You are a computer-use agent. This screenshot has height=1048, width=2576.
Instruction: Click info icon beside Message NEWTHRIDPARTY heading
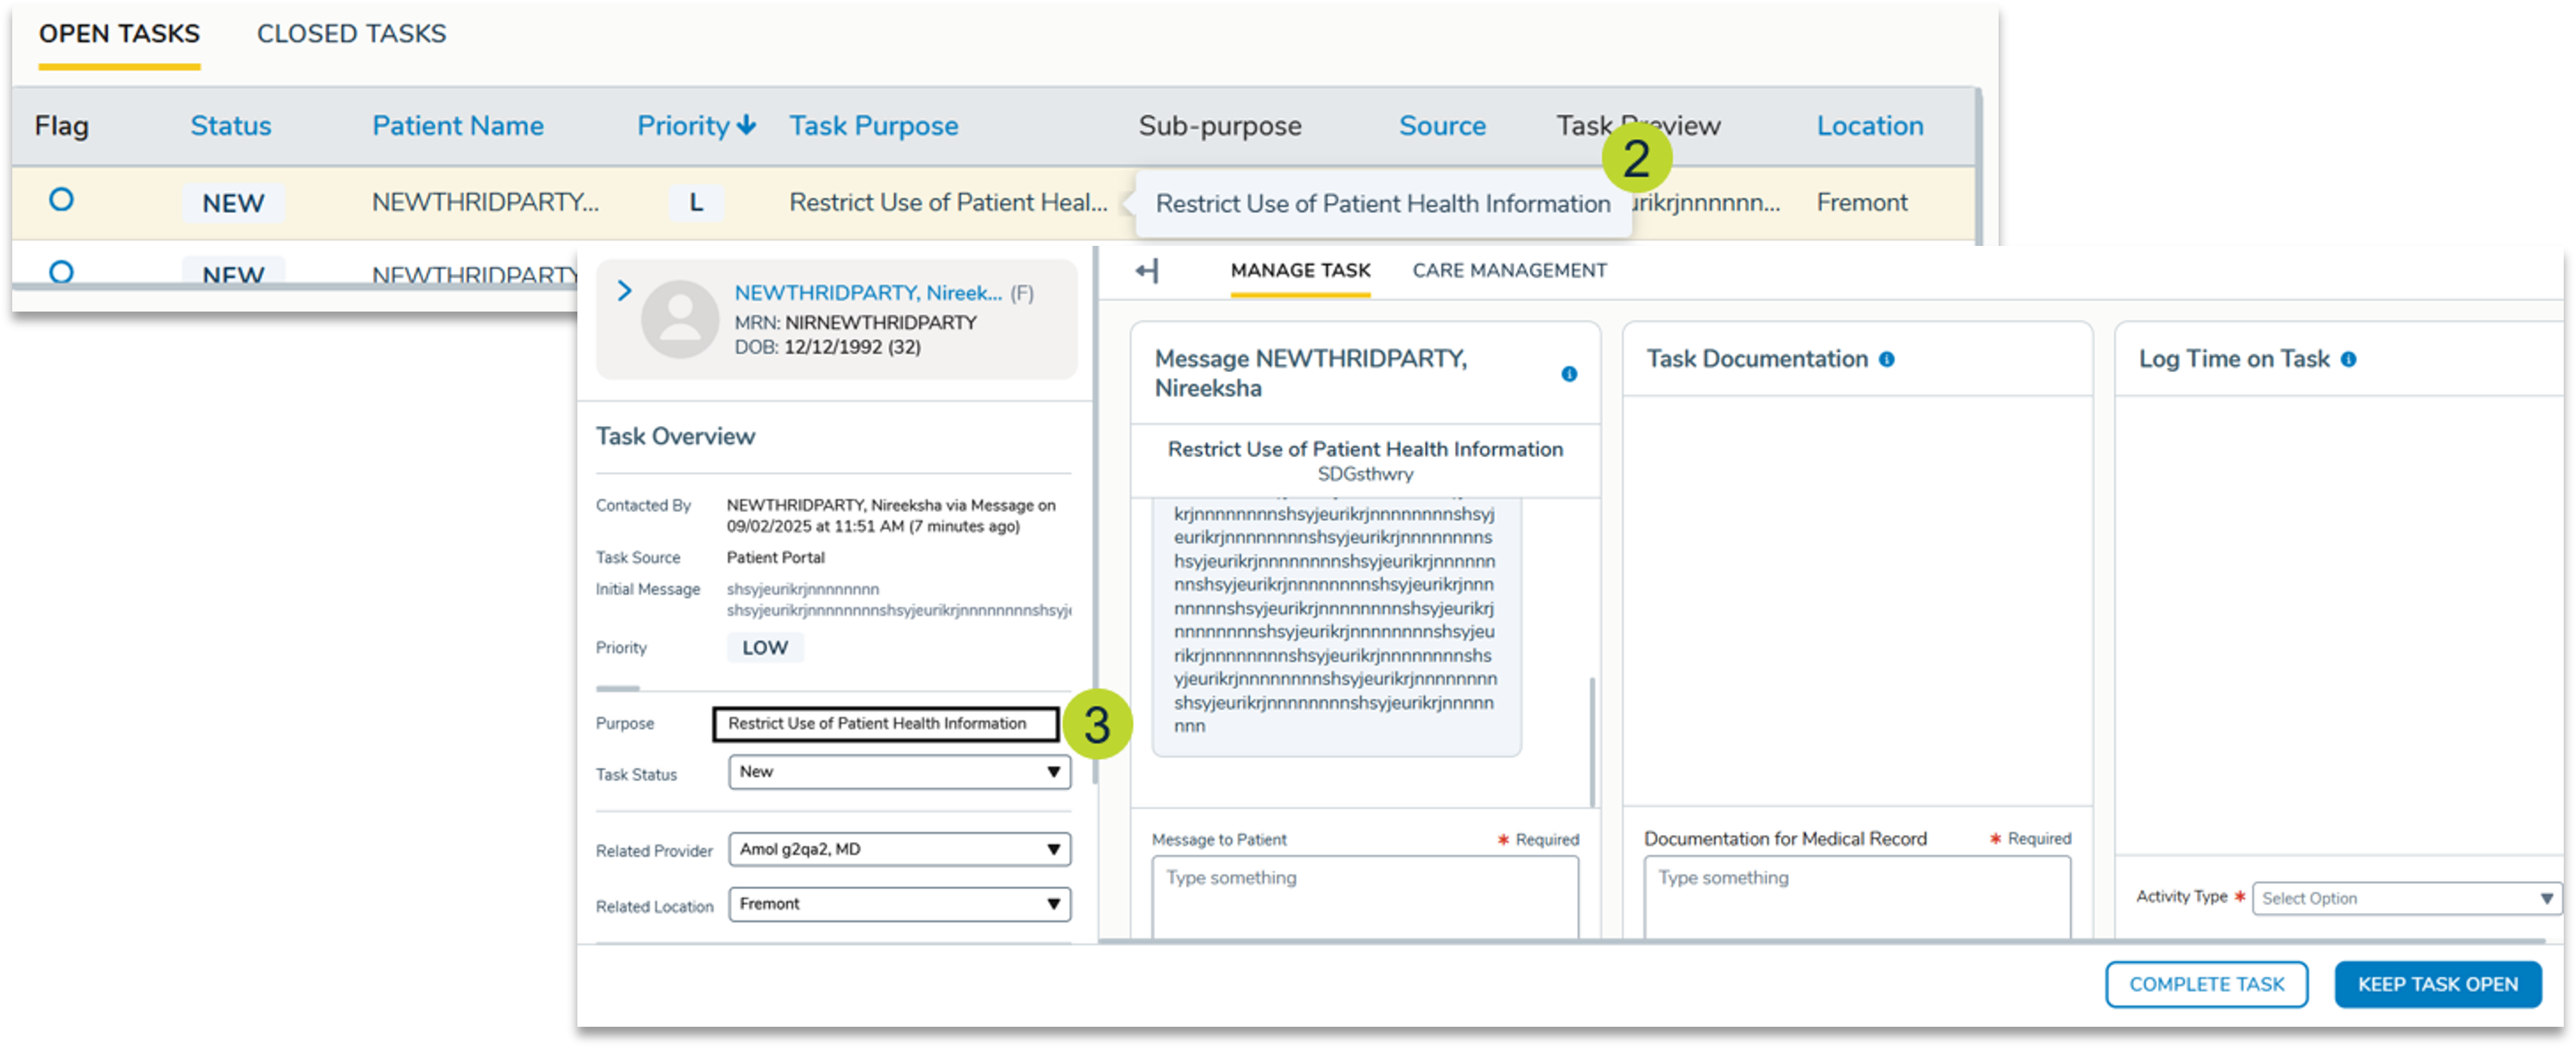click(x=1569, y=374)
